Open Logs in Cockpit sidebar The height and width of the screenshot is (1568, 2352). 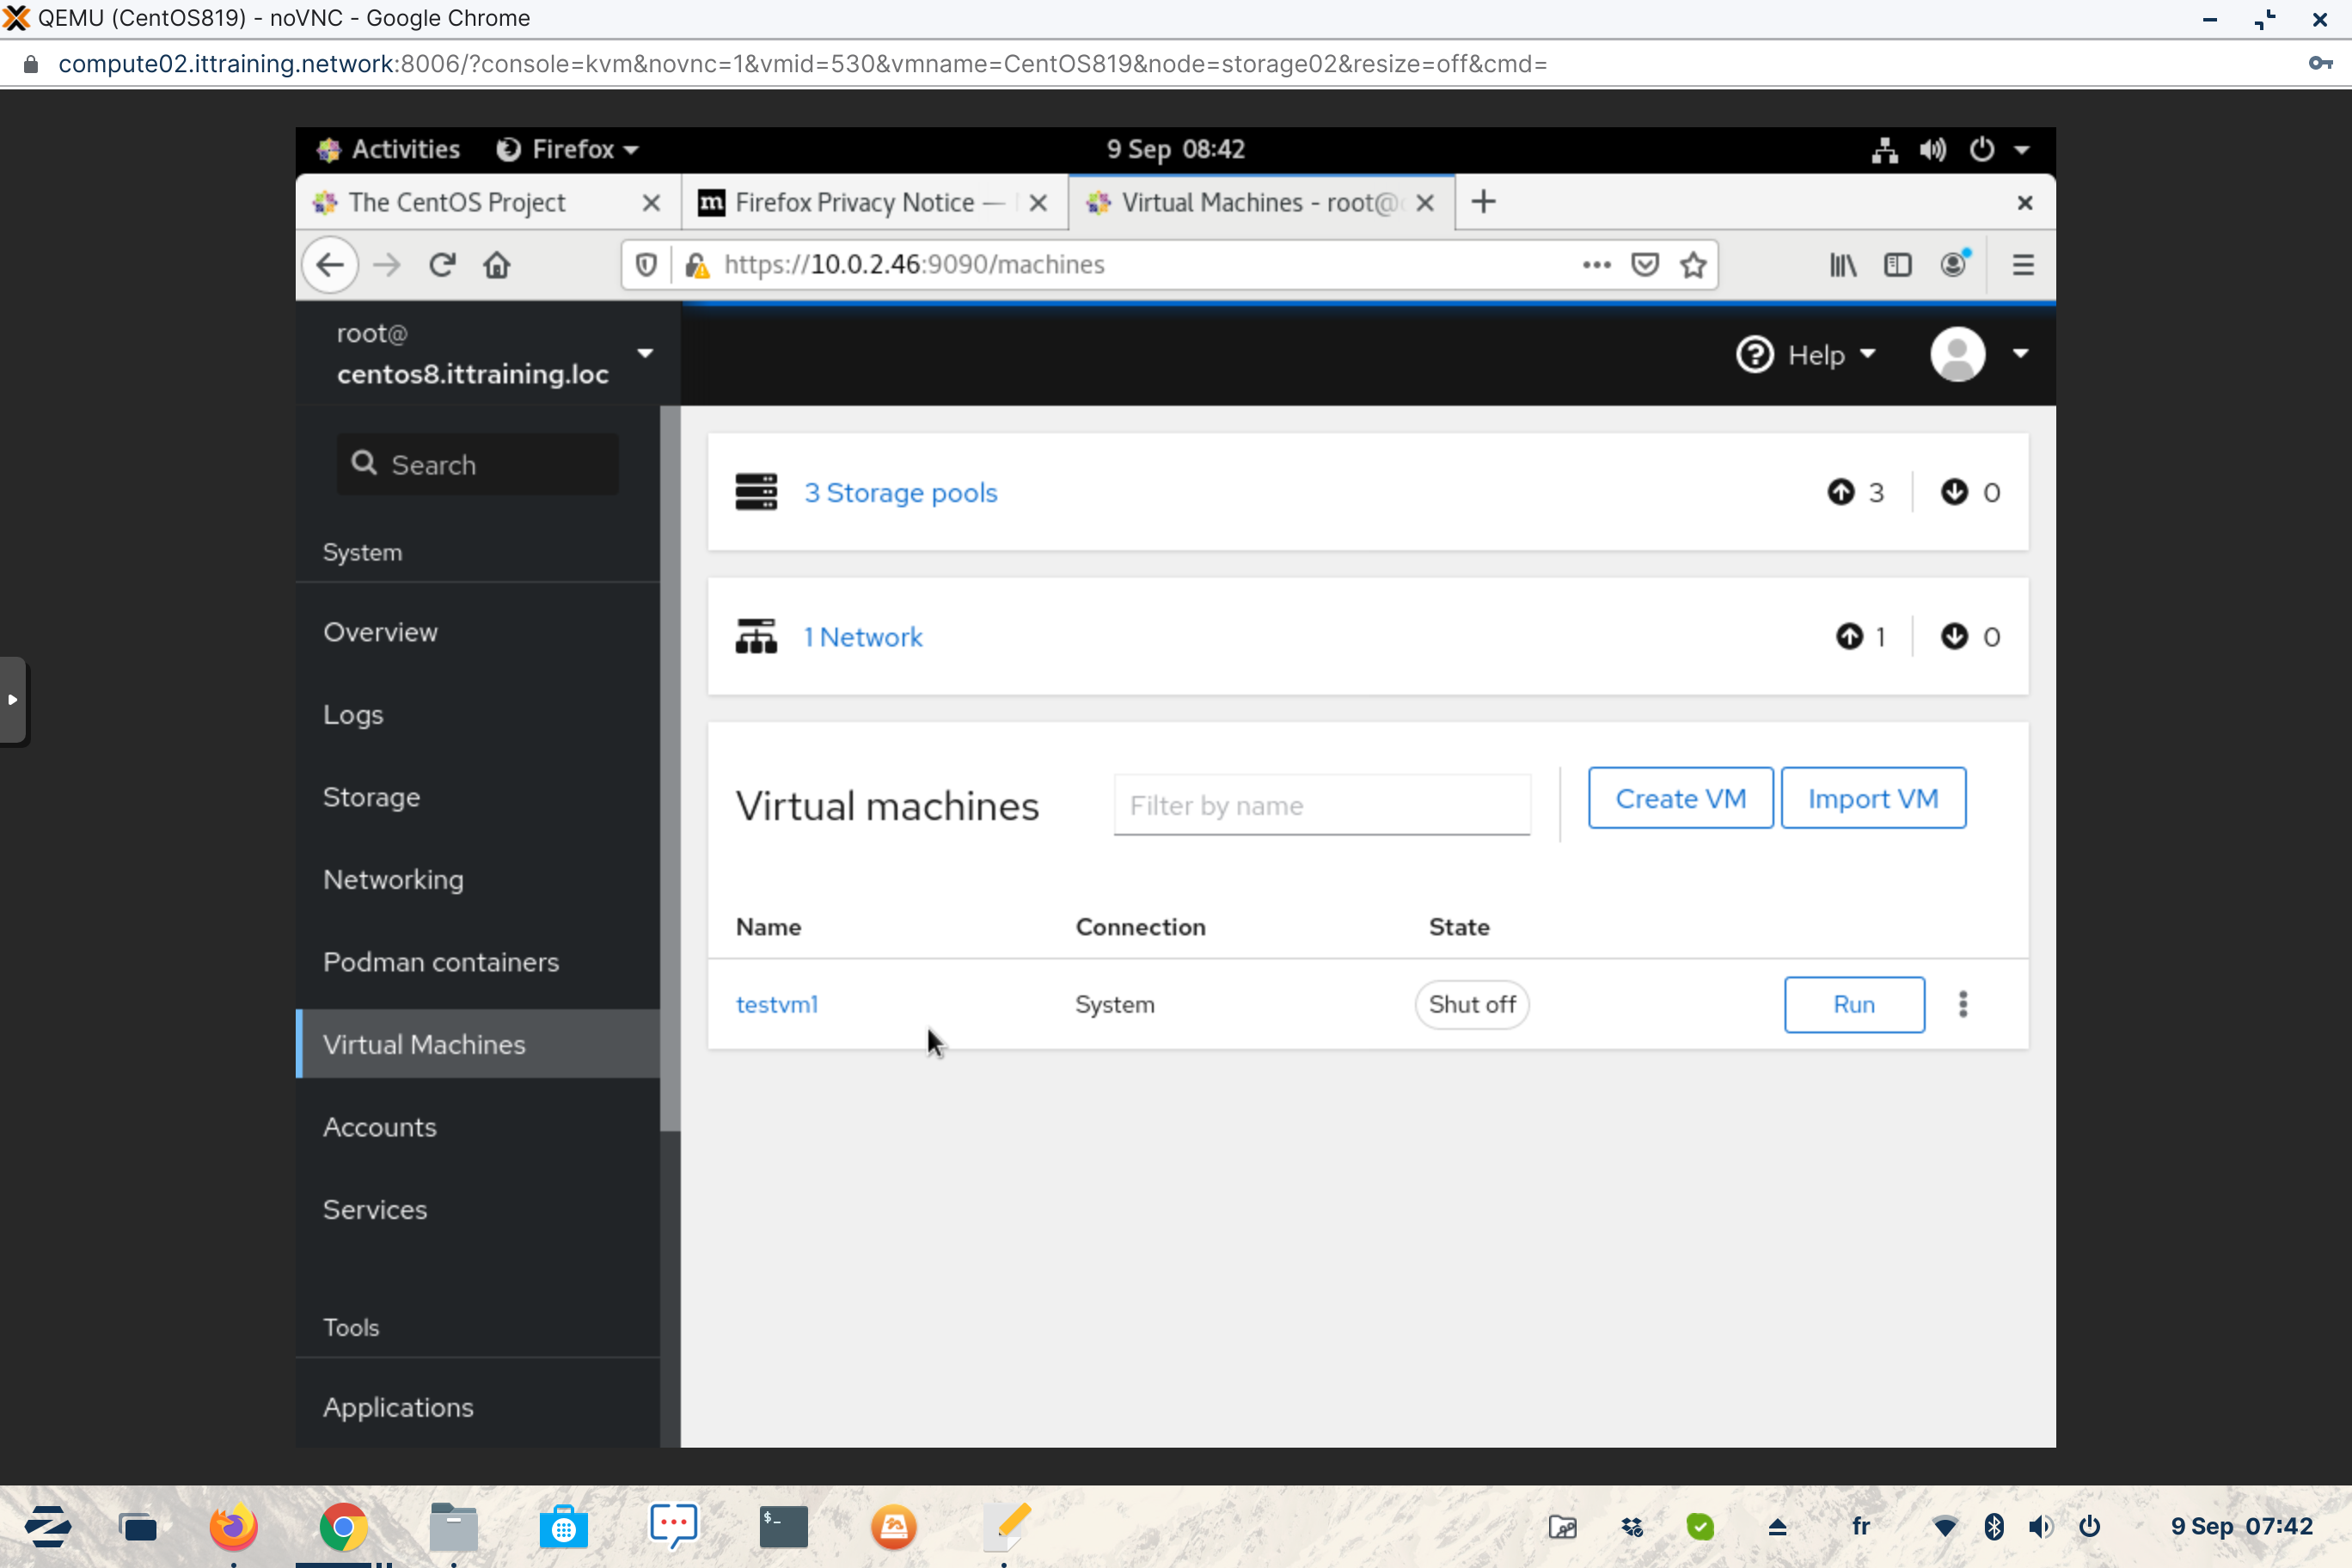[479, 715]
